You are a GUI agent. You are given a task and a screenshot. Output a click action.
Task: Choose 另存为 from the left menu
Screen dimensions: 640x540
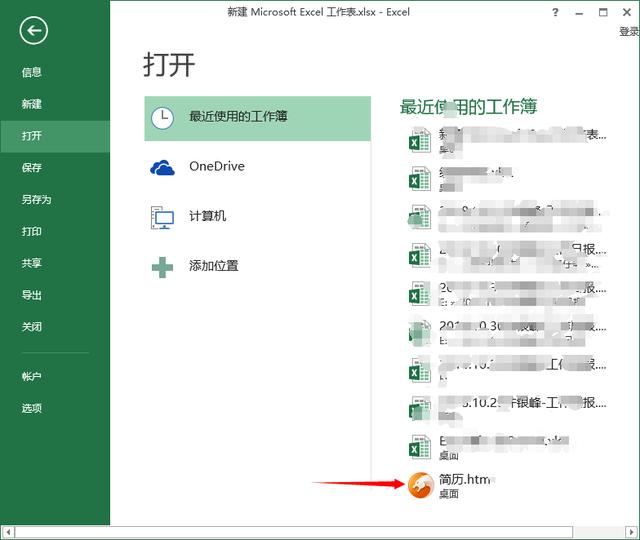[x=36, y=200]
